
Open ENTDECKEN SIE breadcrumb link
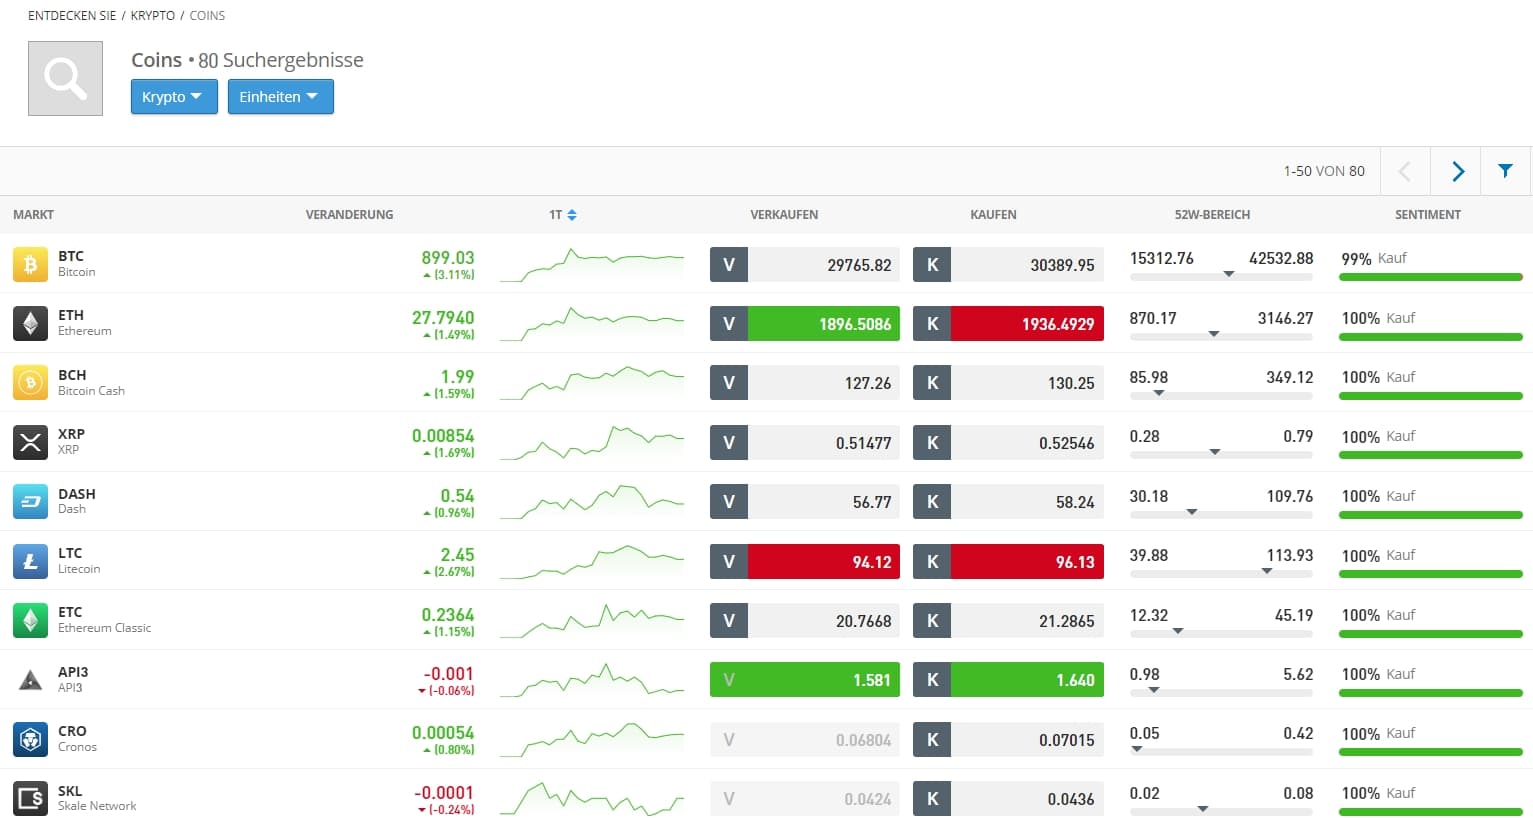[x=72, y=16]
